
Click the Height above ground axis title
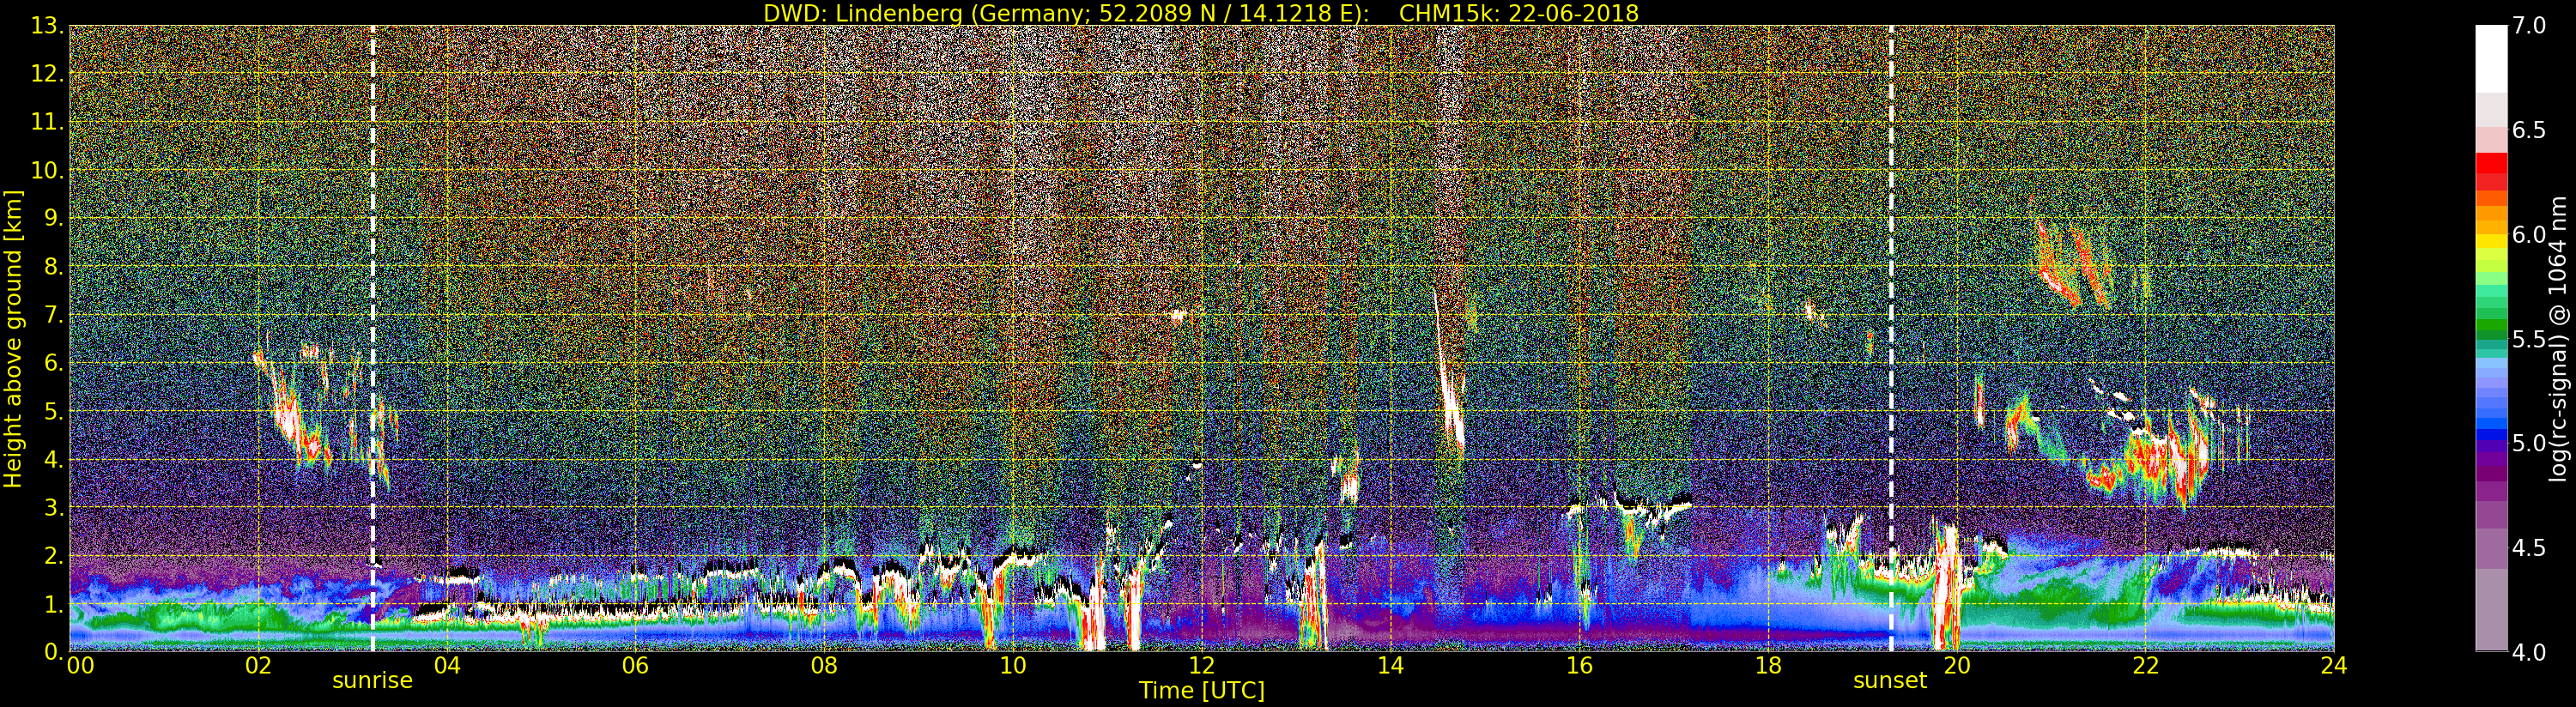coord(13,338)
